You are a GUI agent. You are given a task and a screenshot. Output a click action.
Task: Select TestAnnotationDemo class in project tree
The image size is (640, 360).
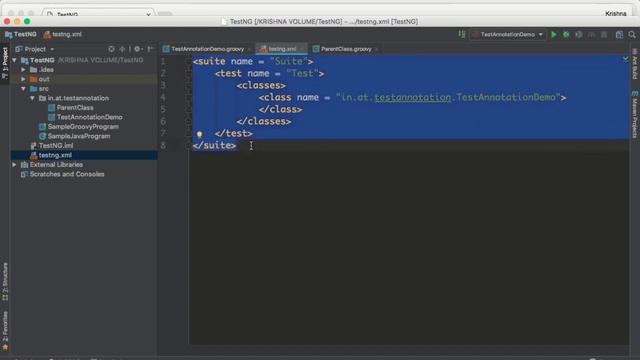tap(89, 117)
